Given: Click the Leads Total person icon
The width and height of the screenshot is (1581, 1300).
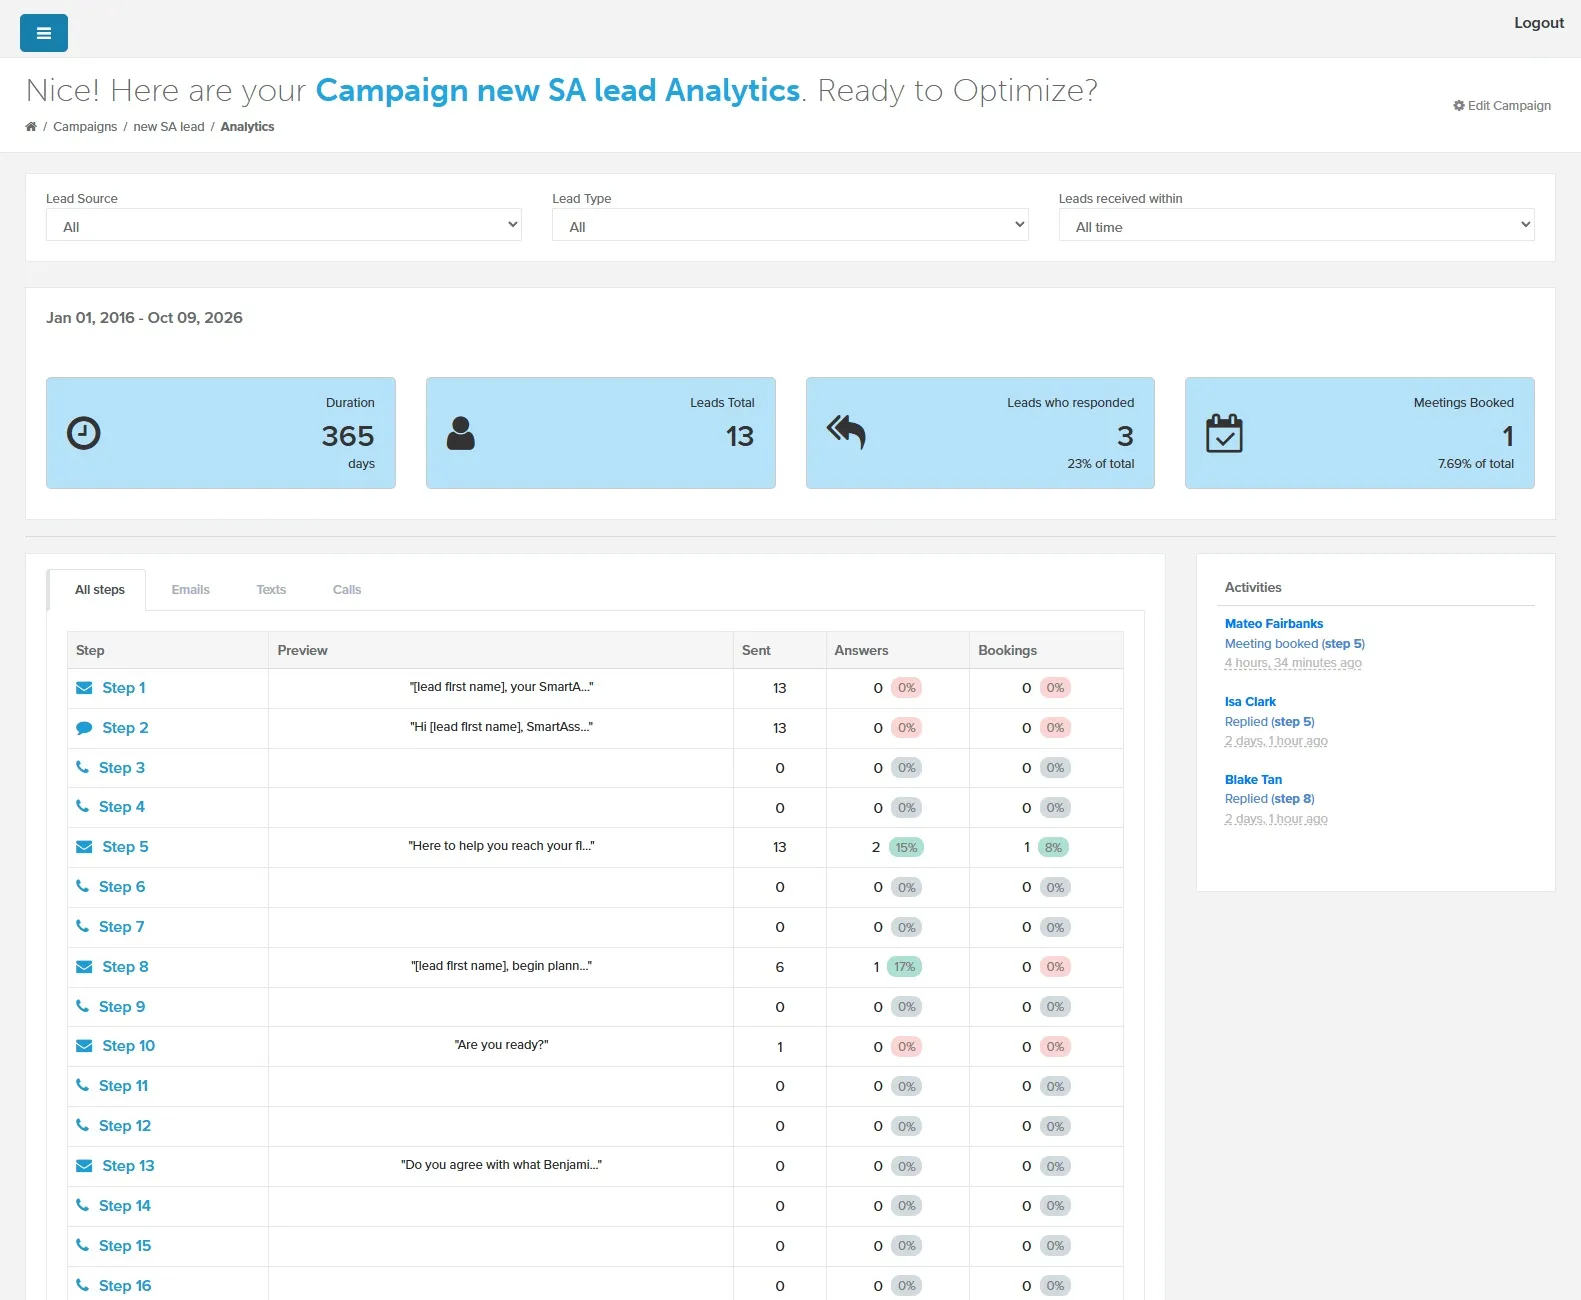Looking at the screenshot, I should coord(461,433).
